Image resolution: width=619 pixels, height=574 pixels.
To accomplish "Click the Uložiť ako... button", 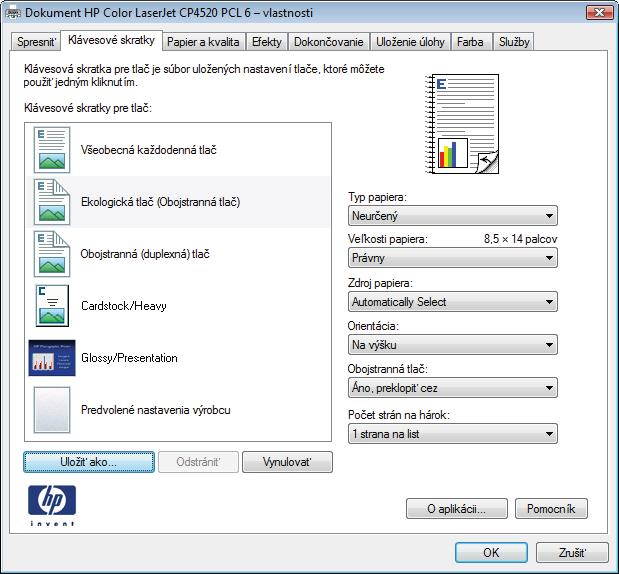I will click(x=89, y=462).
